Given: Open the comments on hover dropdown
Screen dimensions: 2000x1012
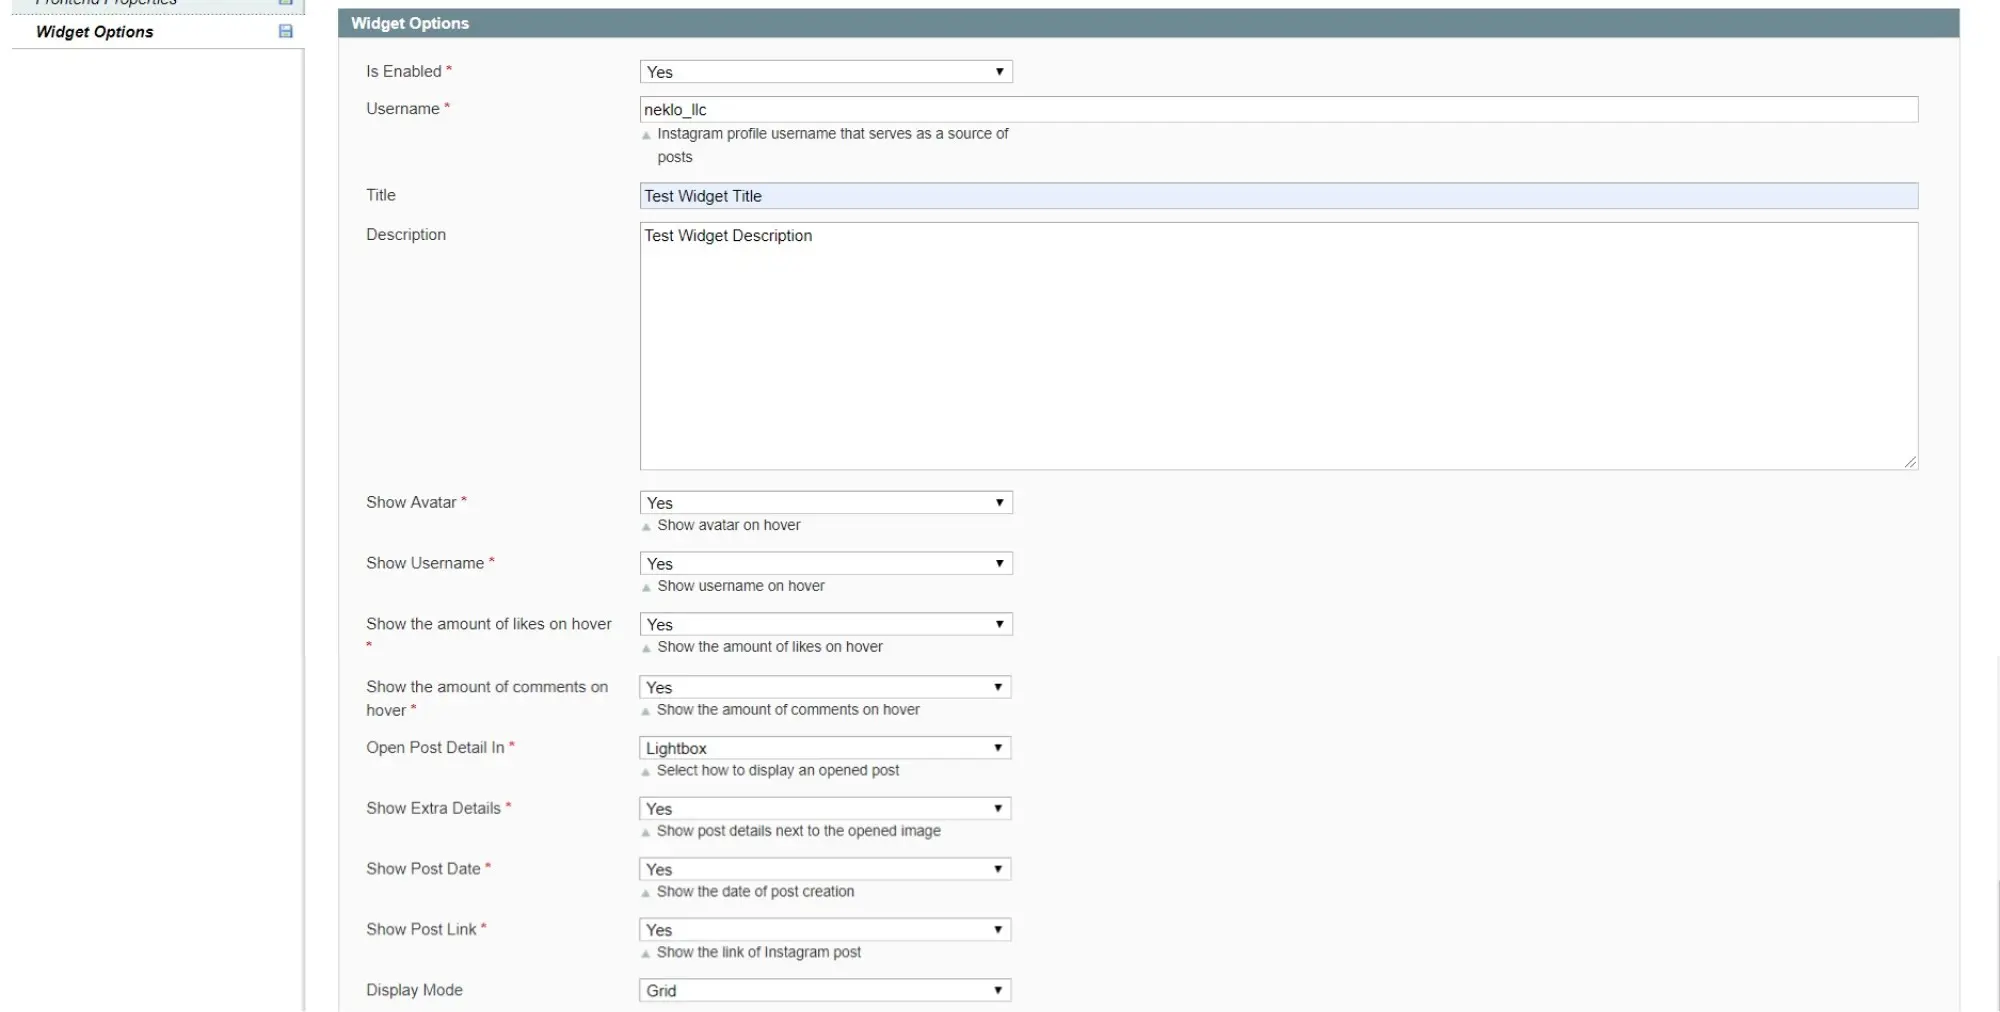Looking at the screenshot, I should [x=825, y=688].
